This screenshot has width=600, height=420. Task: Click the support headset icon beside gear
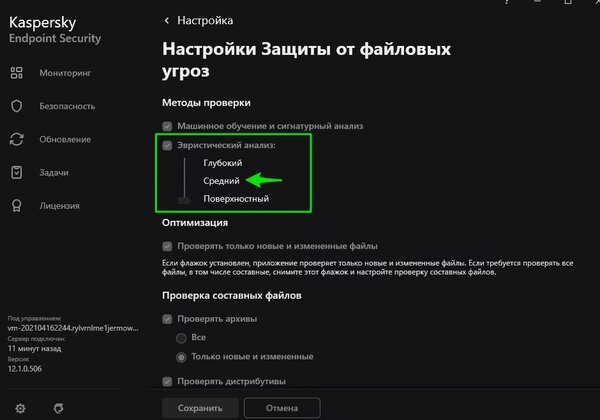[x=59, y=408]
